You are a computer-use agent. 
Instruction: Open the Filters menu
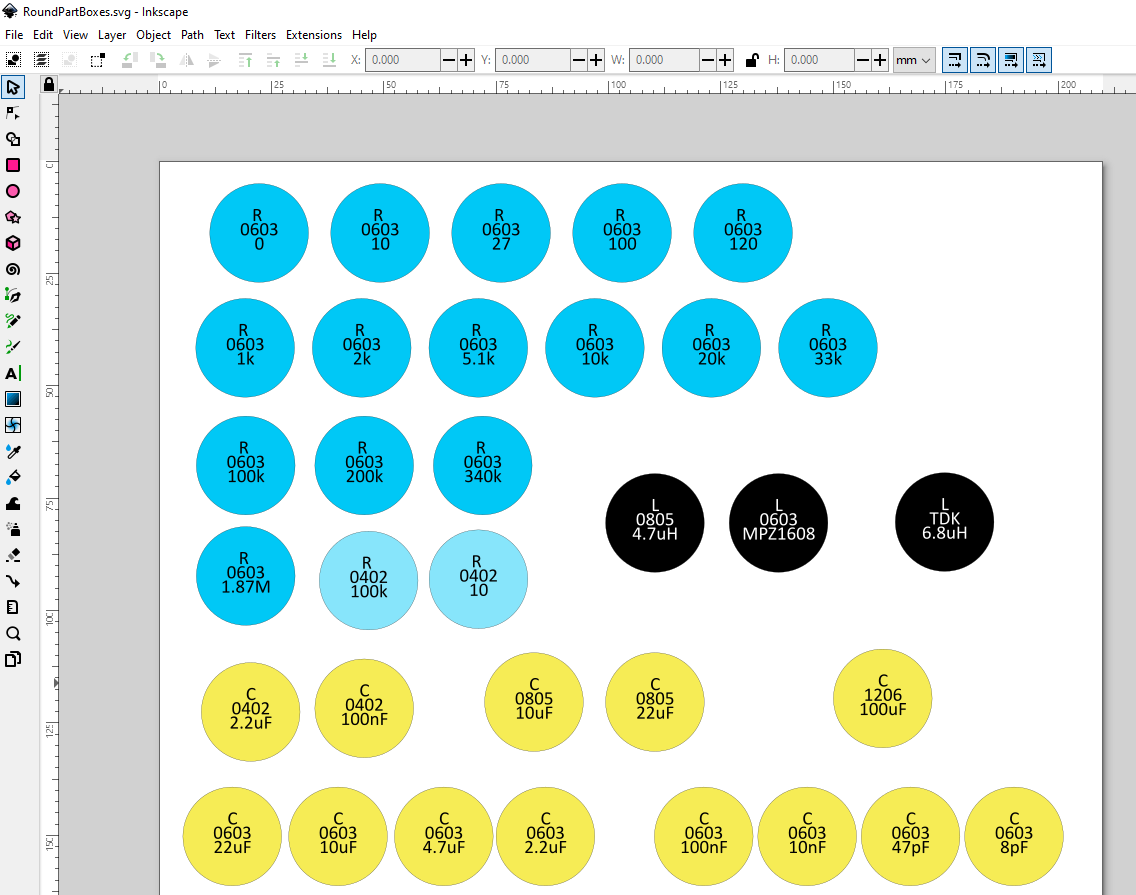pyautogui.click(x=260, y=34)
